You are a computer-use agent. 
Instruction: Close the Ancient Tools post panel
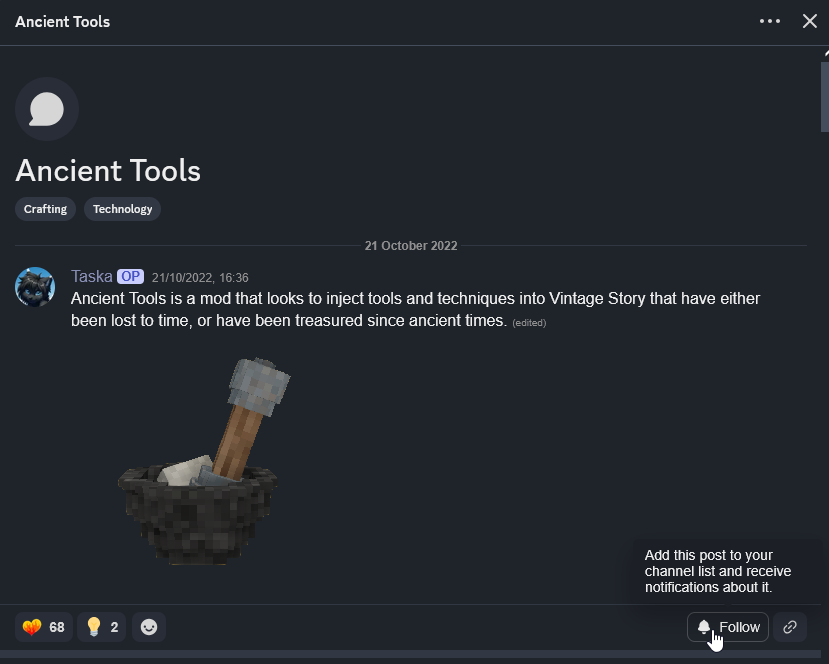click(x=809, y=21)
